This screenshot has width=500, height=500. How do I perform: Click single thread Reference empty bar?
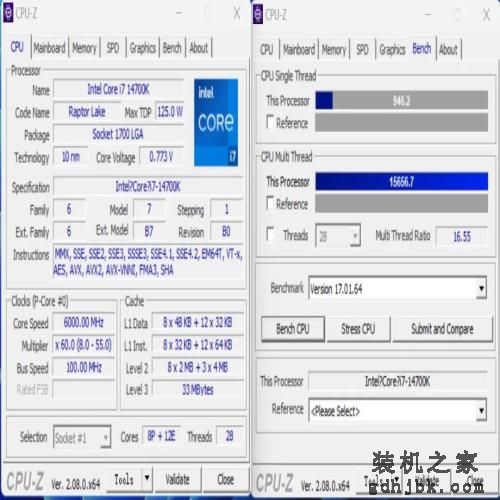402,122
